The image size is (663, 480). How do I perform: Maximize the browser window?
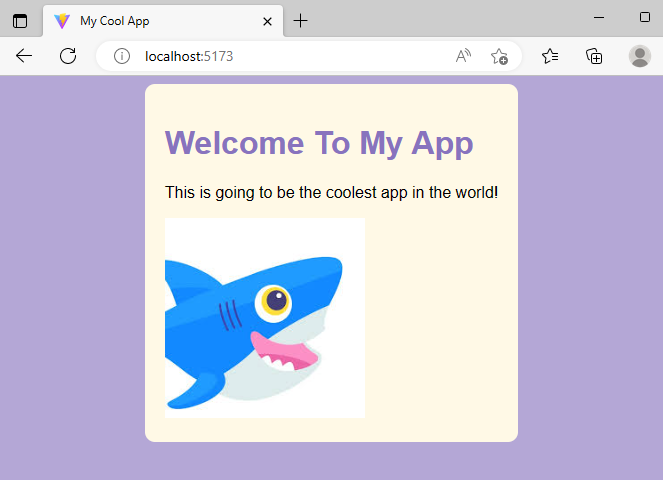(645, 17)
